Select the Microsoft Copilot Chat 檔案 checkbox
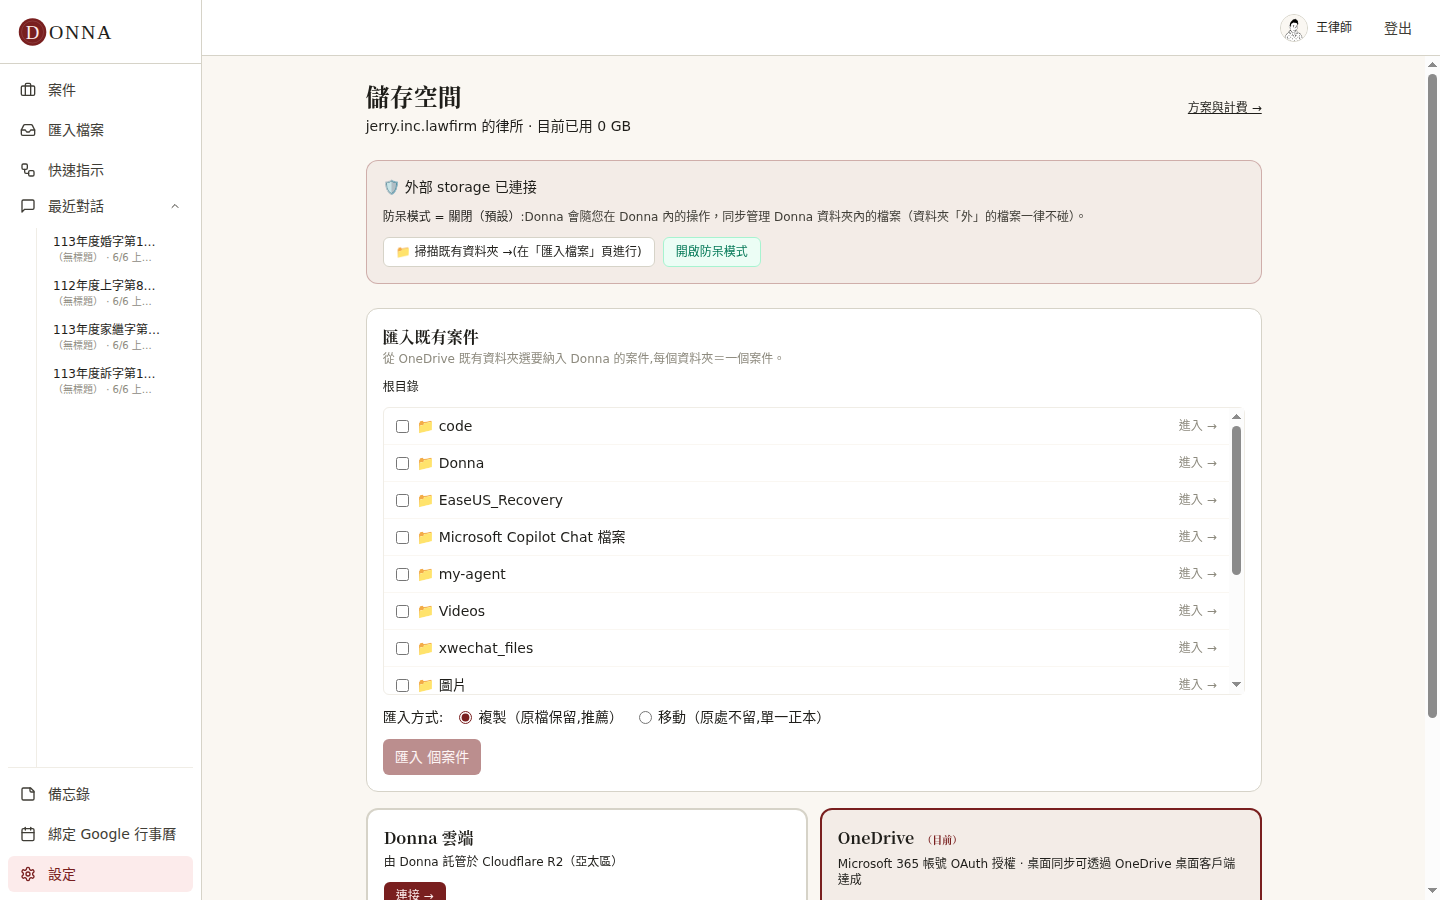 coord(402,537)
